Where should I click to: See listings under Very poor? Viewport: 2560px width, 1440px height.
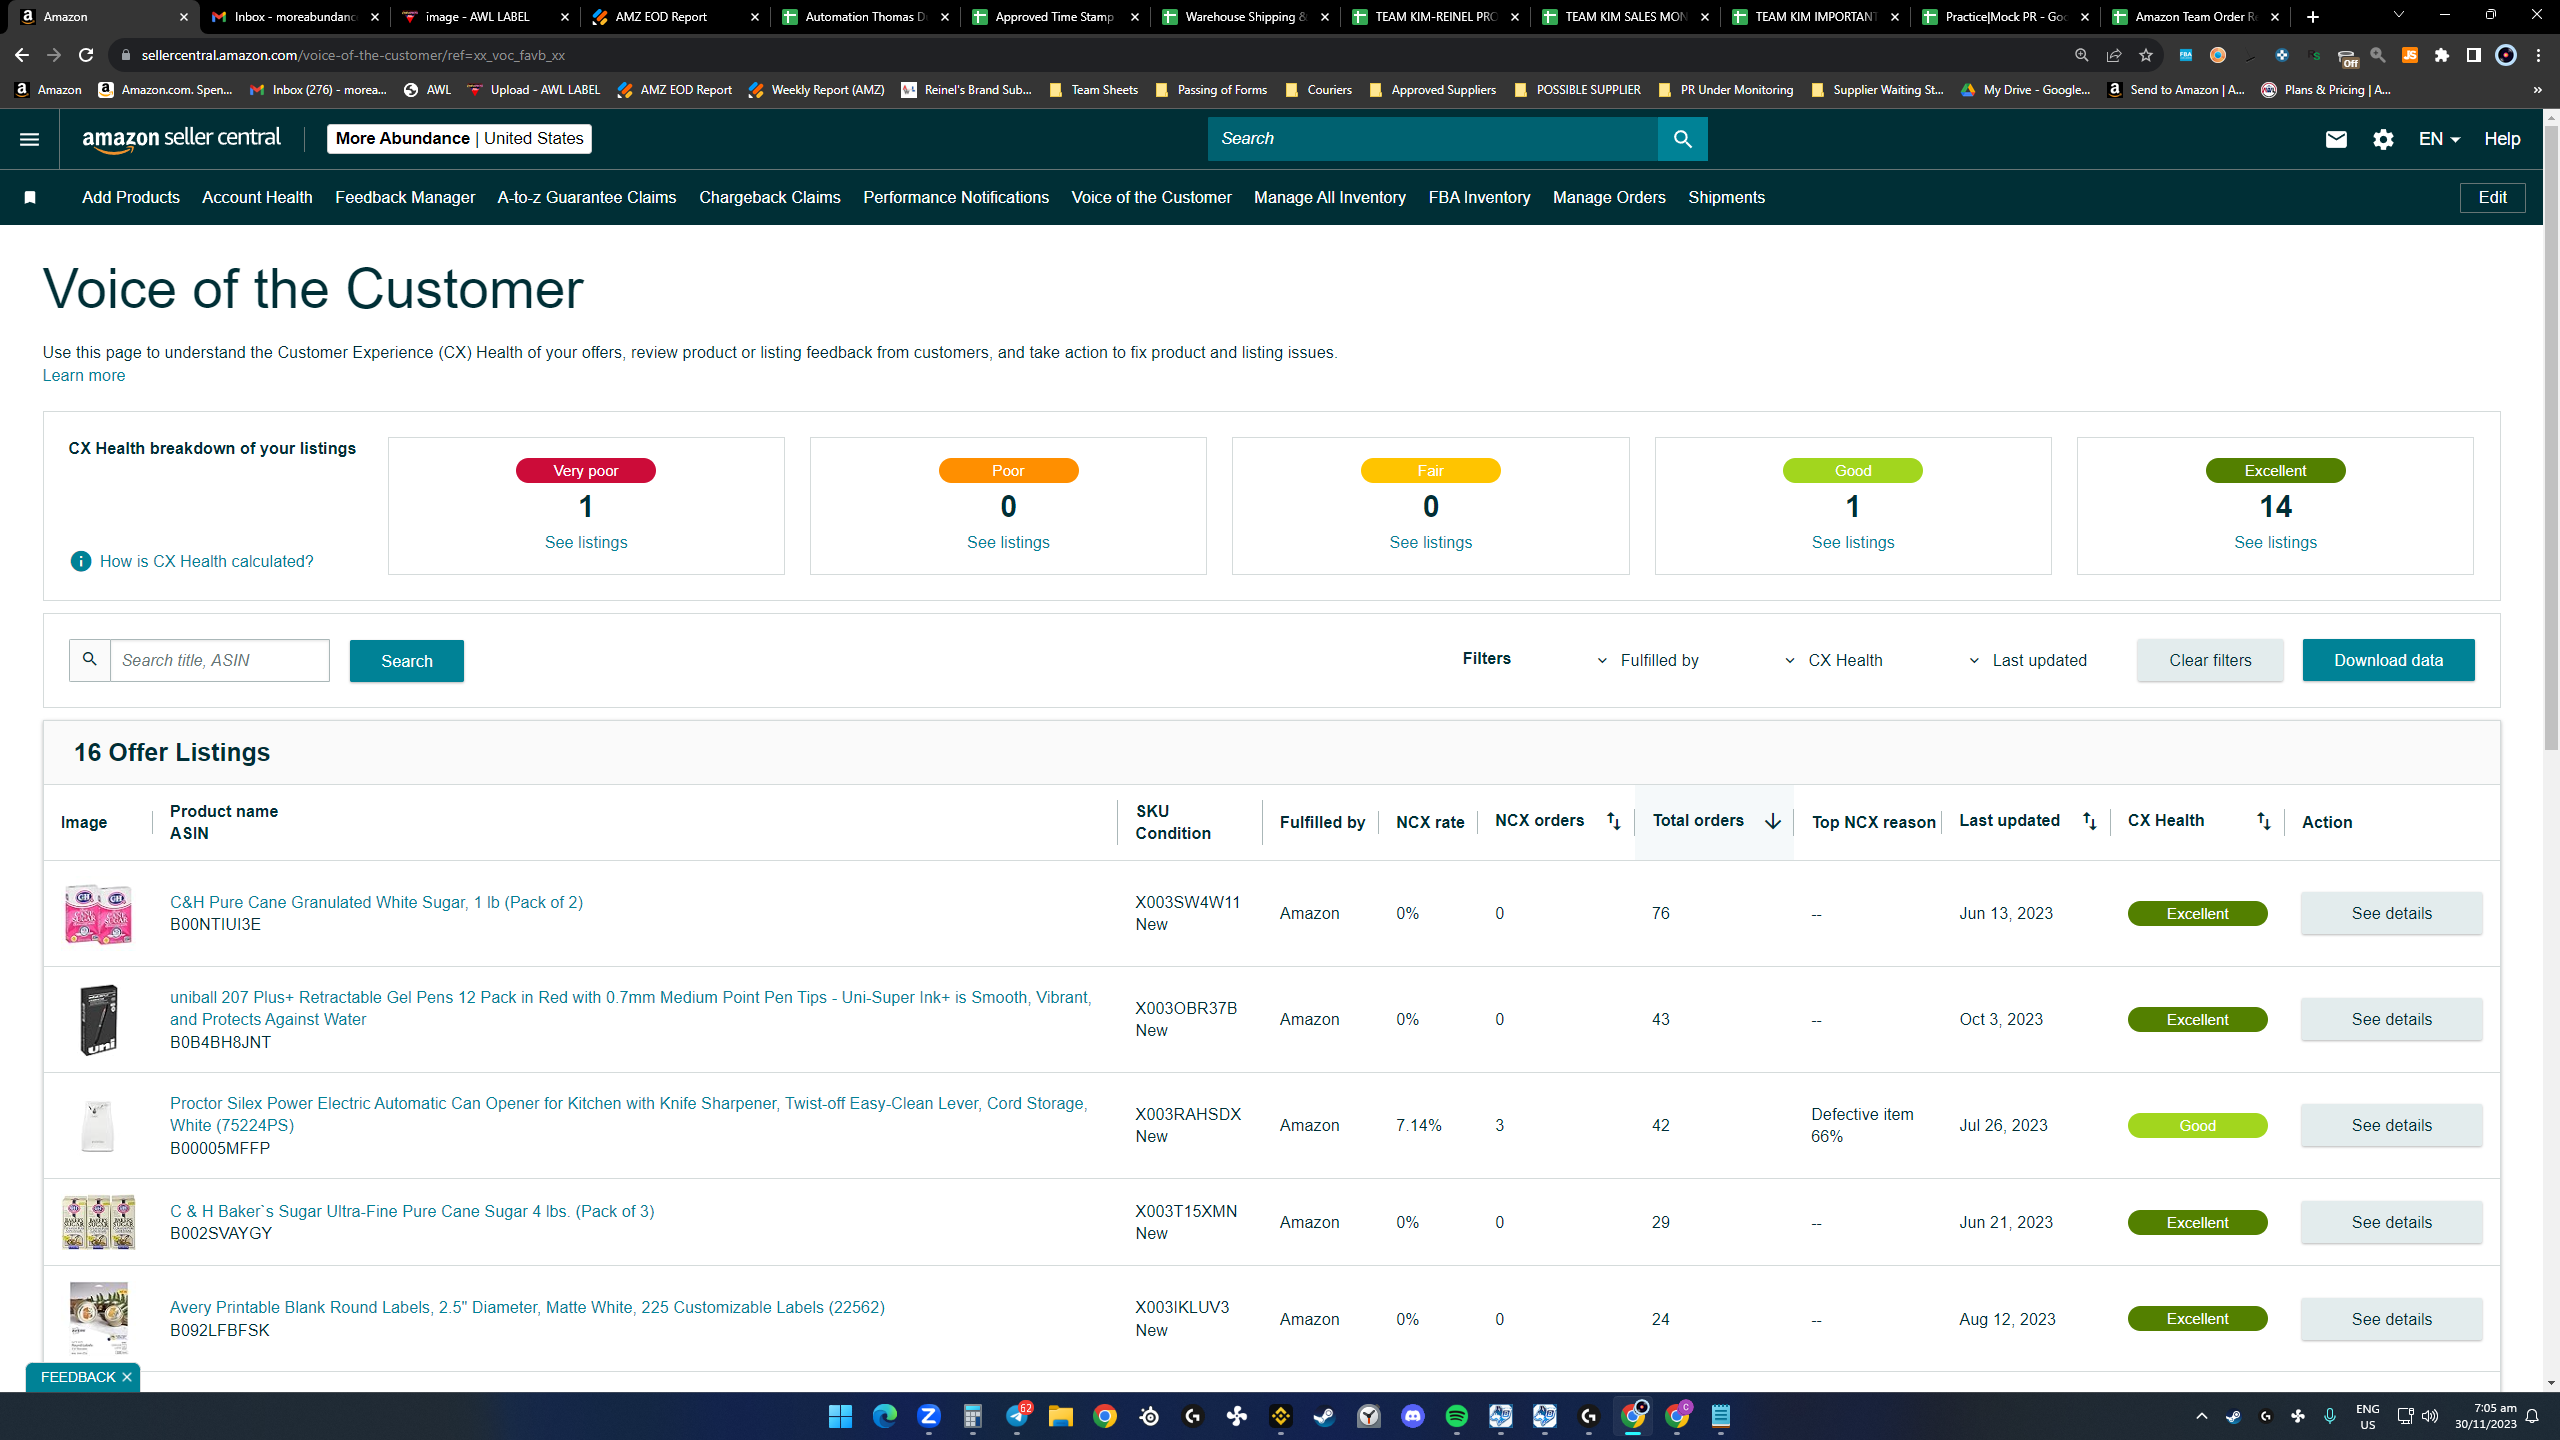coord(586,542)
